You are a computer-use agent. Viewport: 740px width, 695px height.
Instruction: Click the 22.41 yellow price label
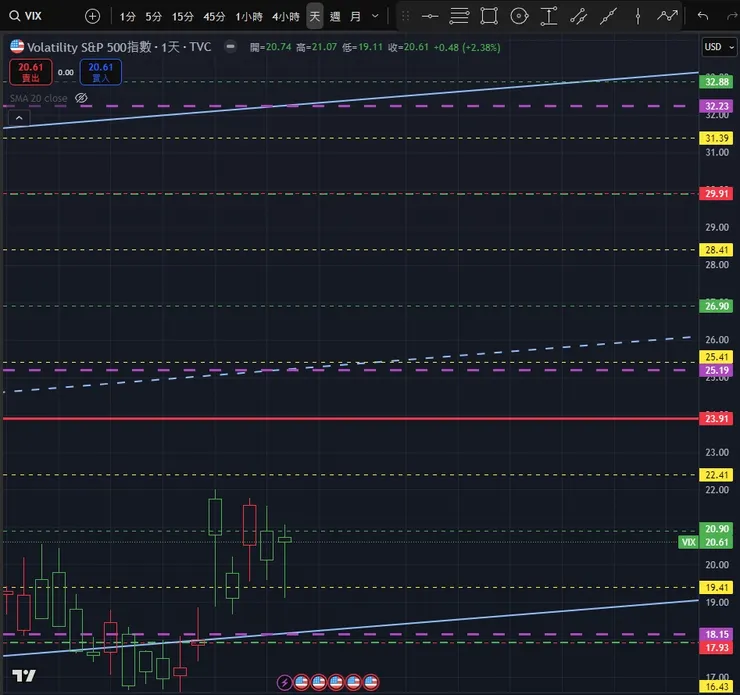pyautogui.click(x=716, y=475)
